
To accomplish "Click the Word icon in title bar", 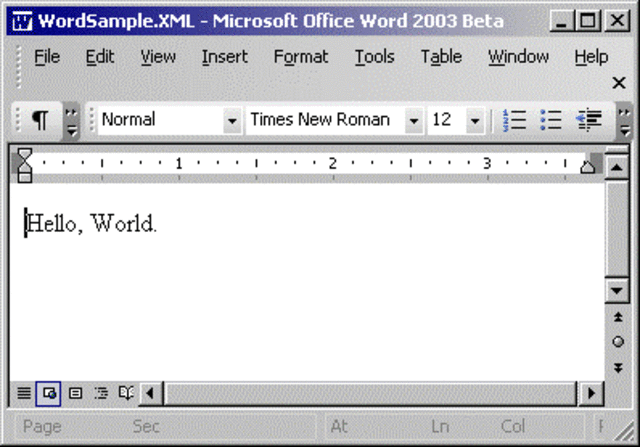I will pos(22,20).
